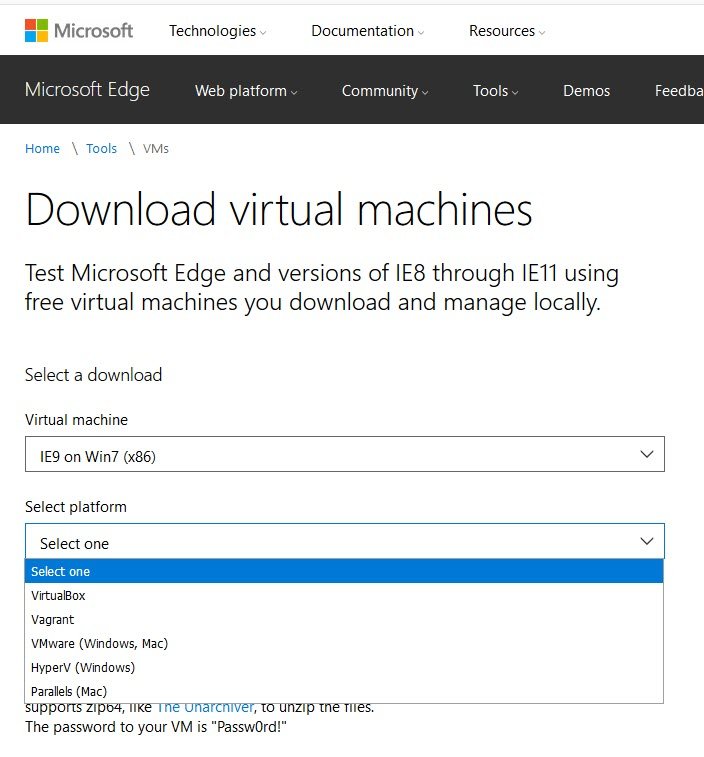Pick Vagrant from the platform list
Image resolution: width=704 pixels, height=757 pixels.
click(x=53, y=620)
